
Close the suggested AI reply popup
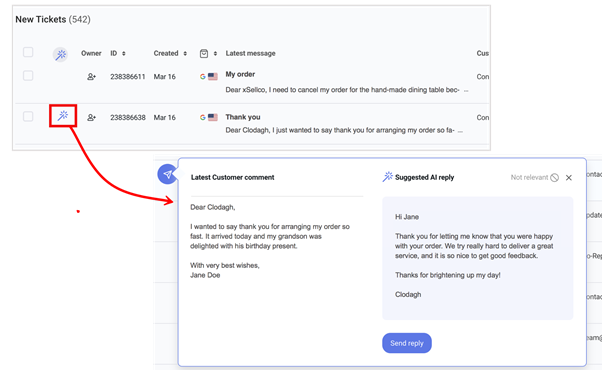pos(569,177)
